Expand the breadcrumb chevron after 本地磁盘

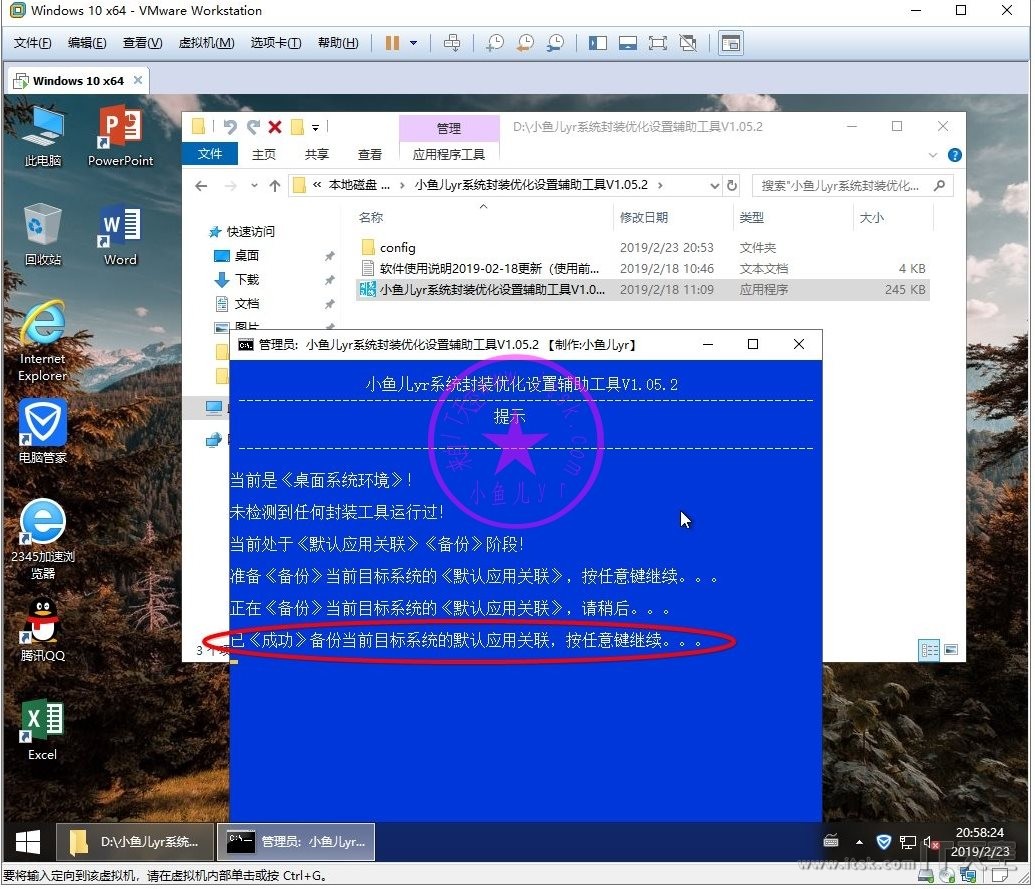402,185
